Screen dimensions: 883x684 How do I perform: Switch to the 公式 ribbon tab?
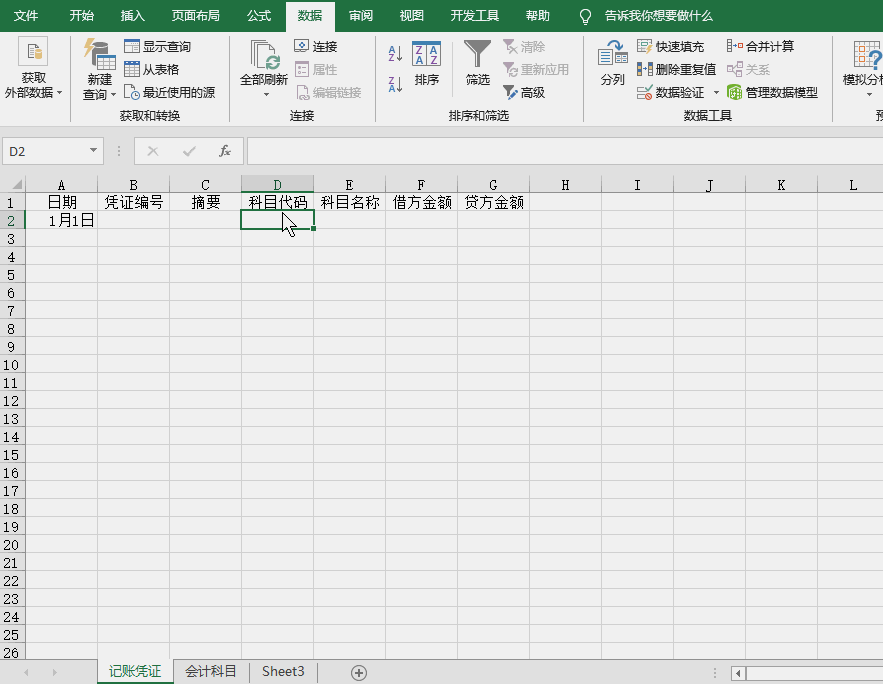259,16
